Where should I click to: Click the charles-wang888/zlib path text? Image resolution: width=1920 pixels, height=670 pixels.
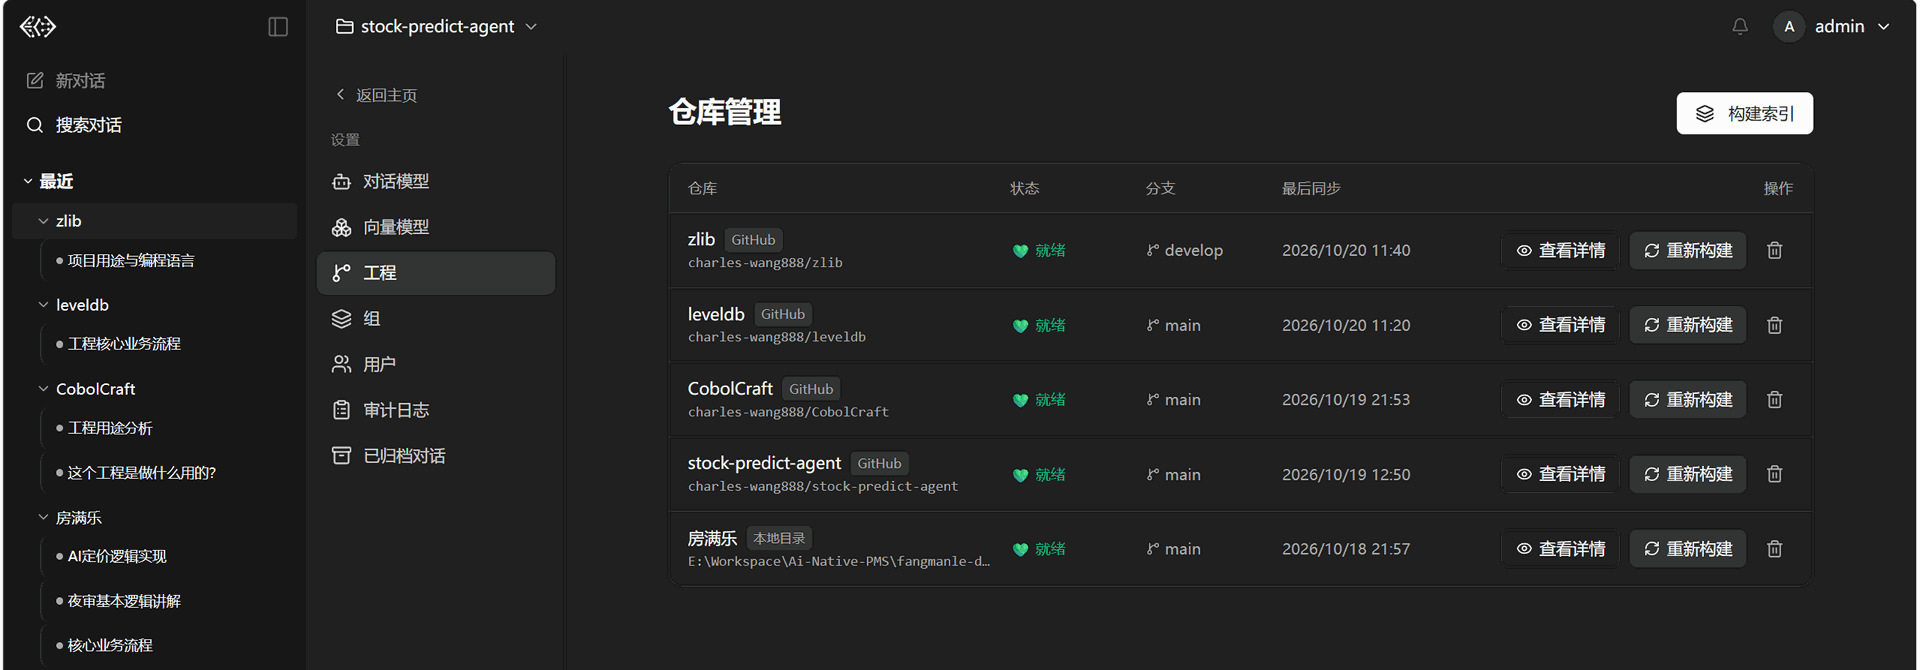pyautogui.click(x=765, y=263)
